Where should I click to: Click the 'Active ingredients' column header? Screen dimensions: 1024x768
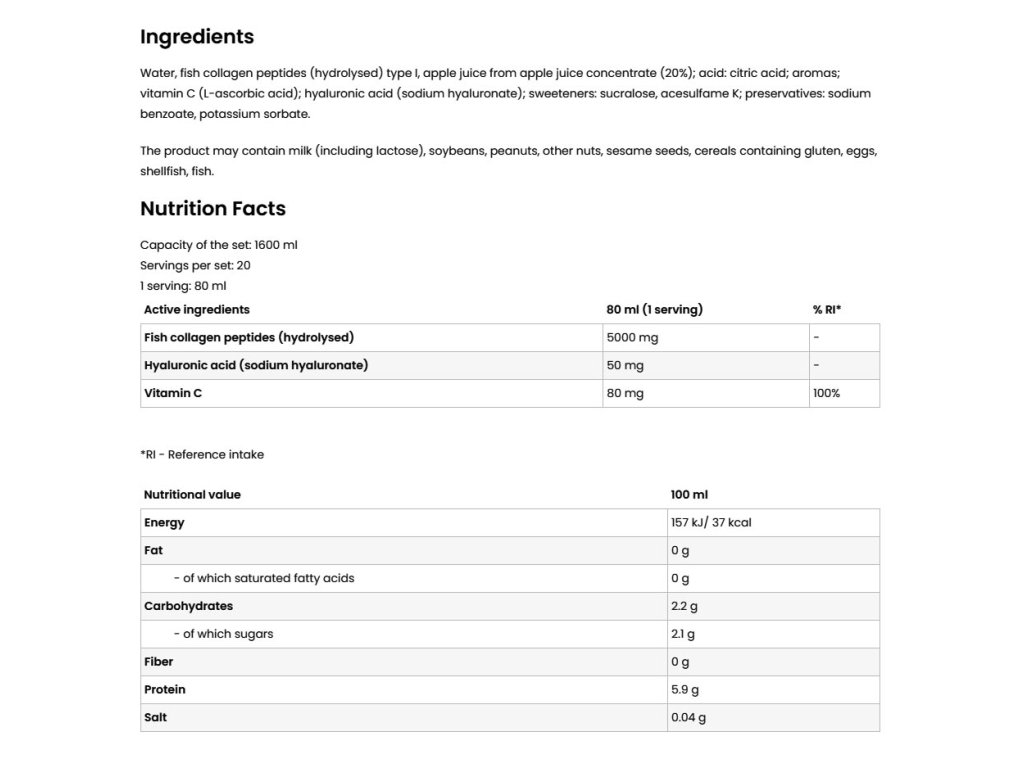[x=197, y=310]
